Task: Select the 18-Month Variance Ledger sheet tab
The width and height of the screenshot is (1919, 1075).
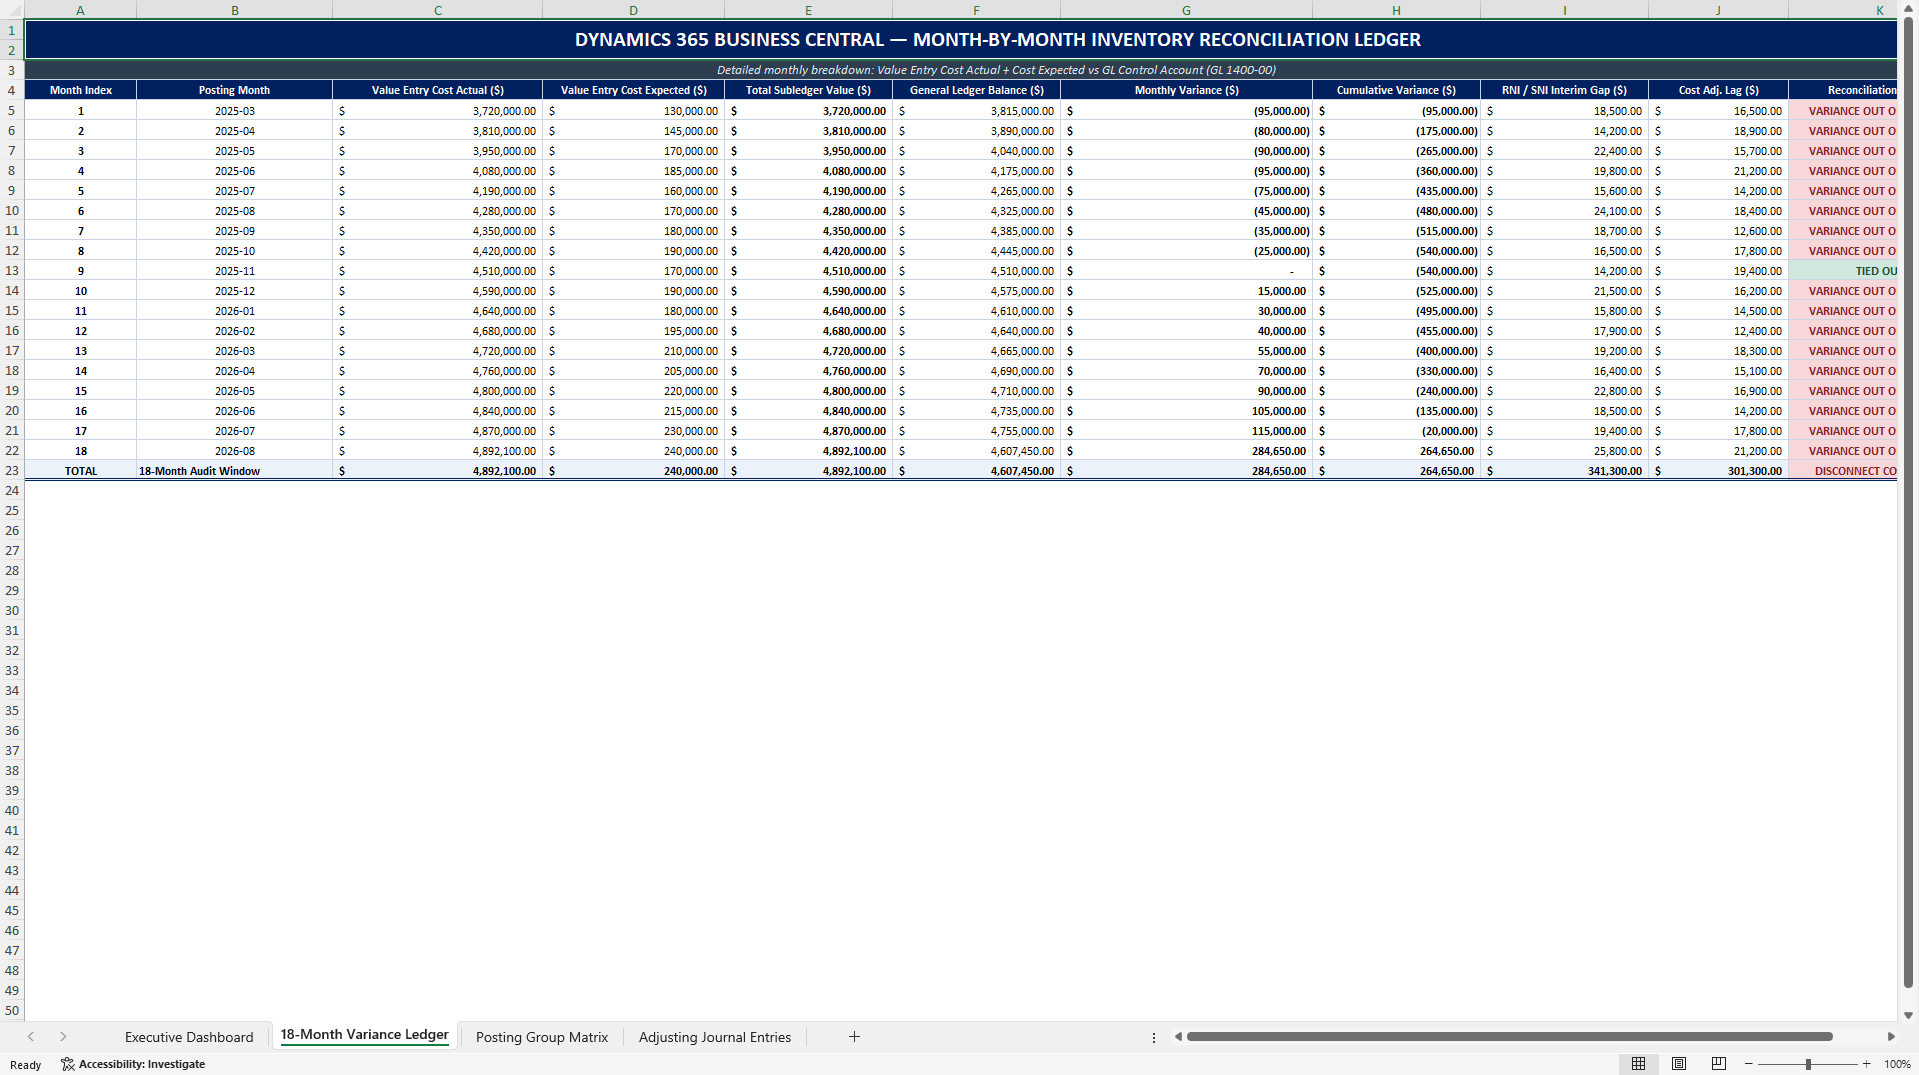Action: pyautogui.click(x=364, y=1035)
